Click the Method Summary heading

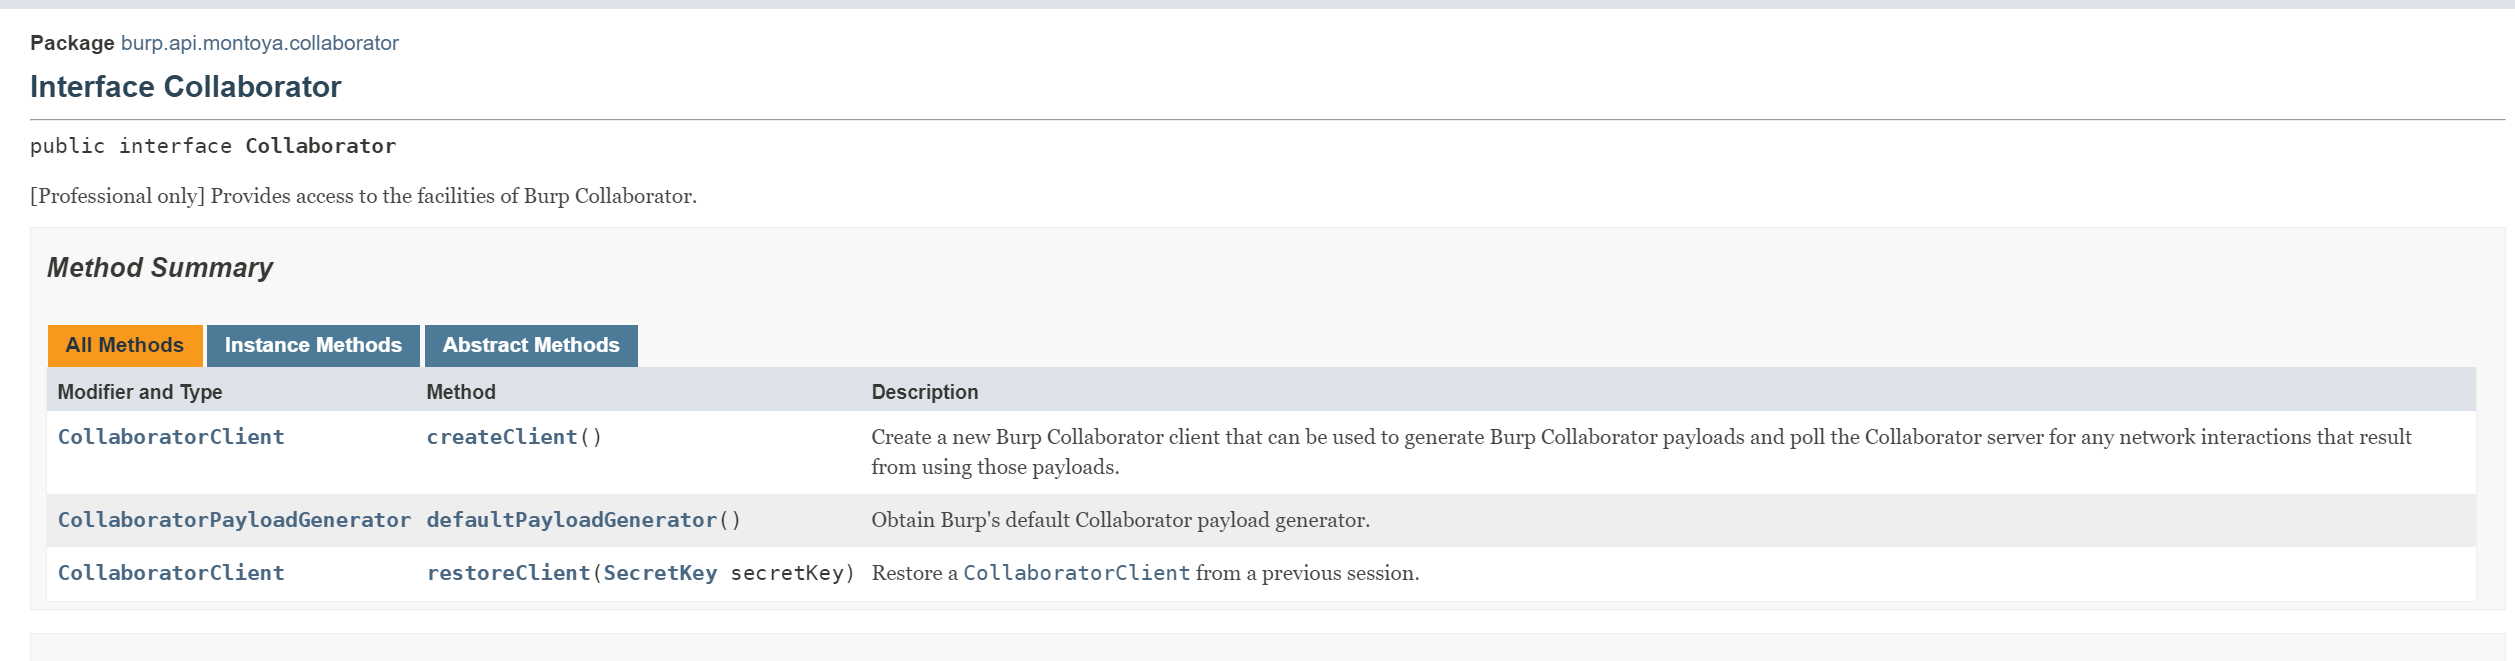[160, 268]
